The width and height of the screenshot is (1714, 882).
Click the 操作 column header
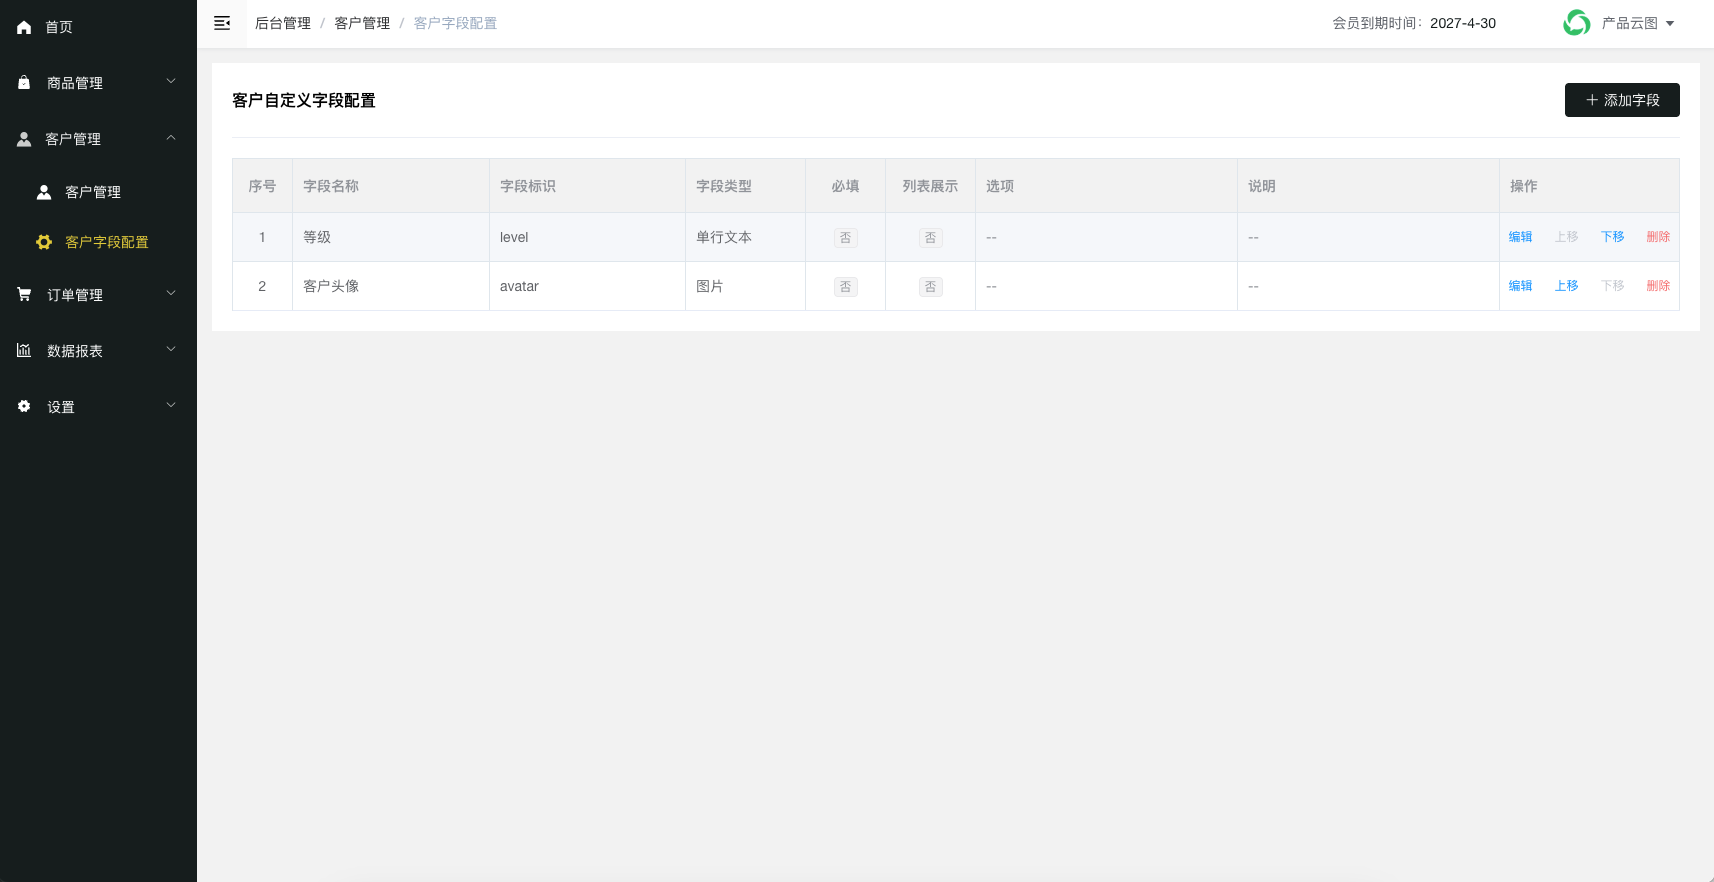click(1589, 186)
